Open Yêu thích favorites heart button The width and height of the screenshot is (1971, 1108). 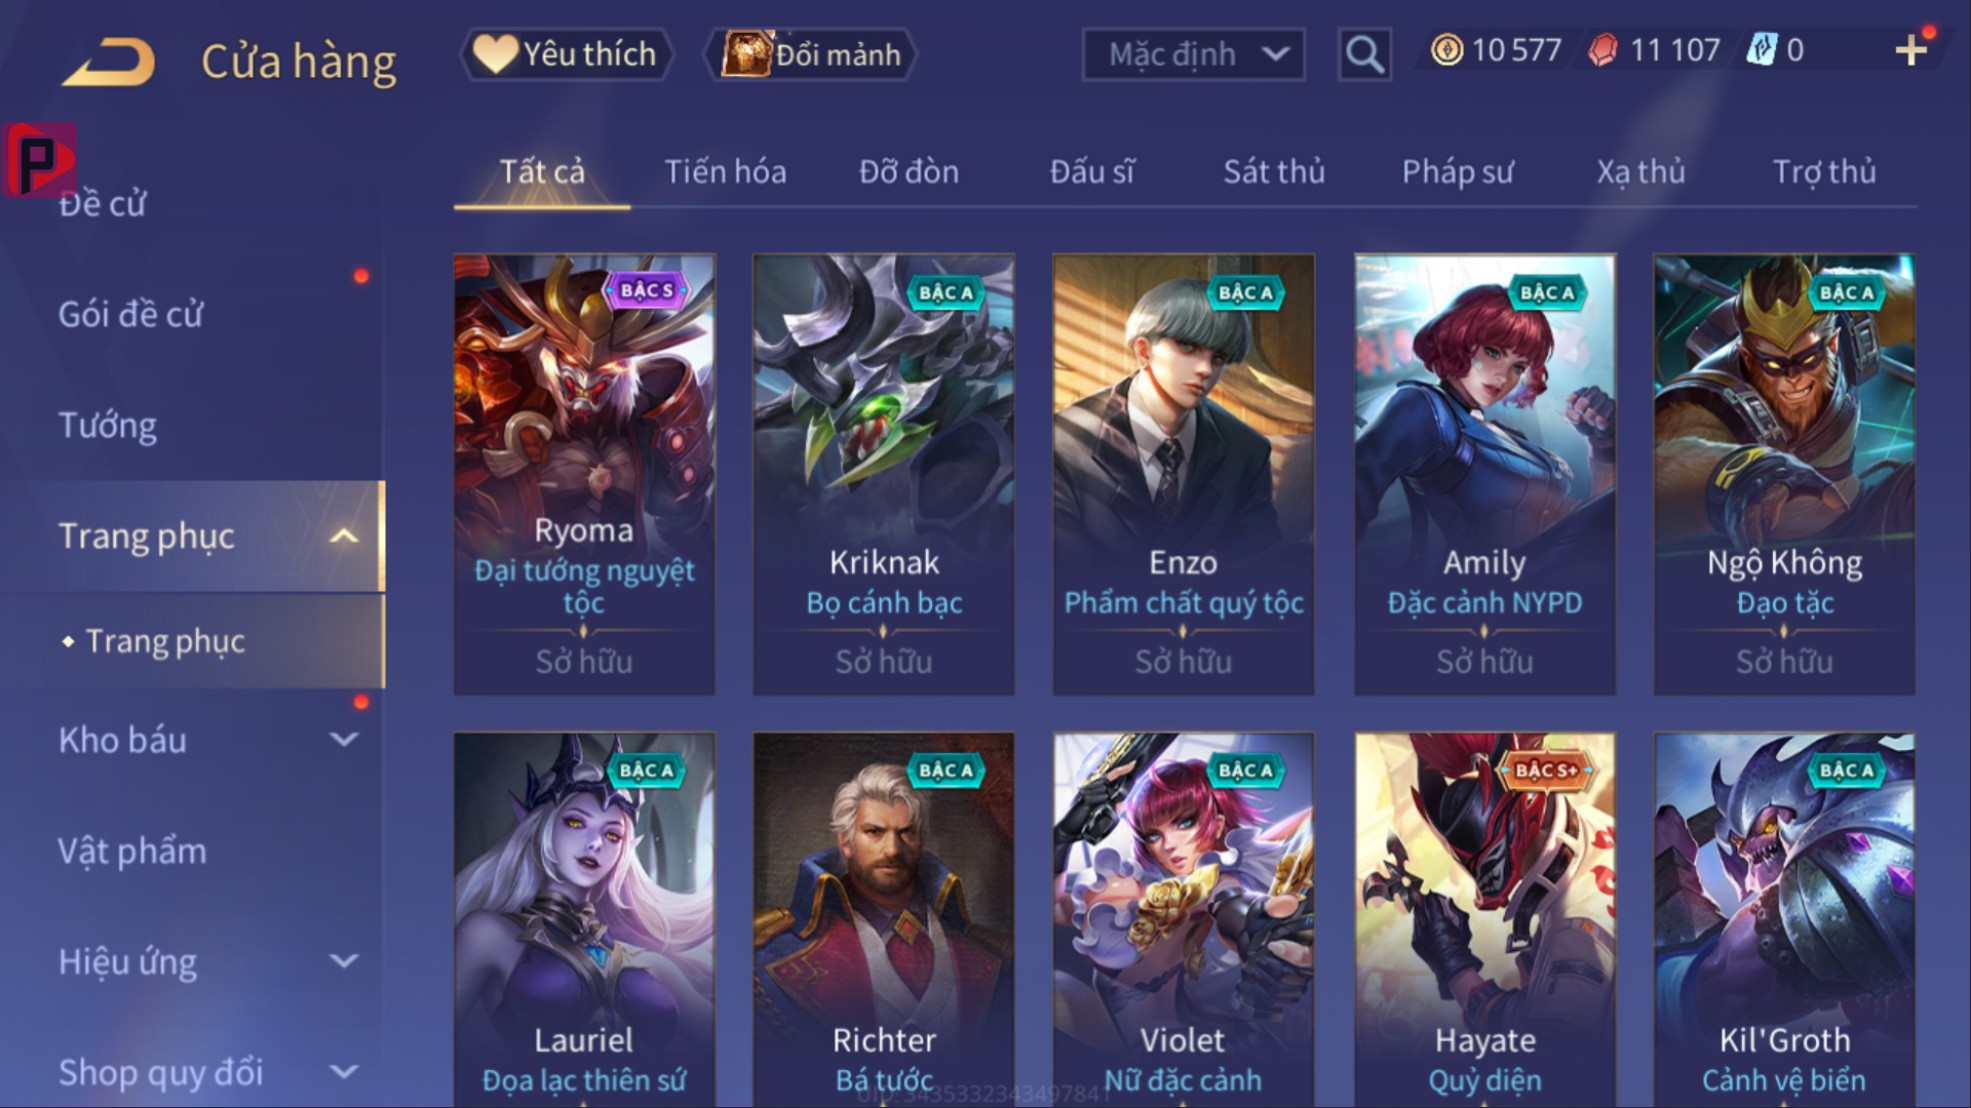pos(566,54)
